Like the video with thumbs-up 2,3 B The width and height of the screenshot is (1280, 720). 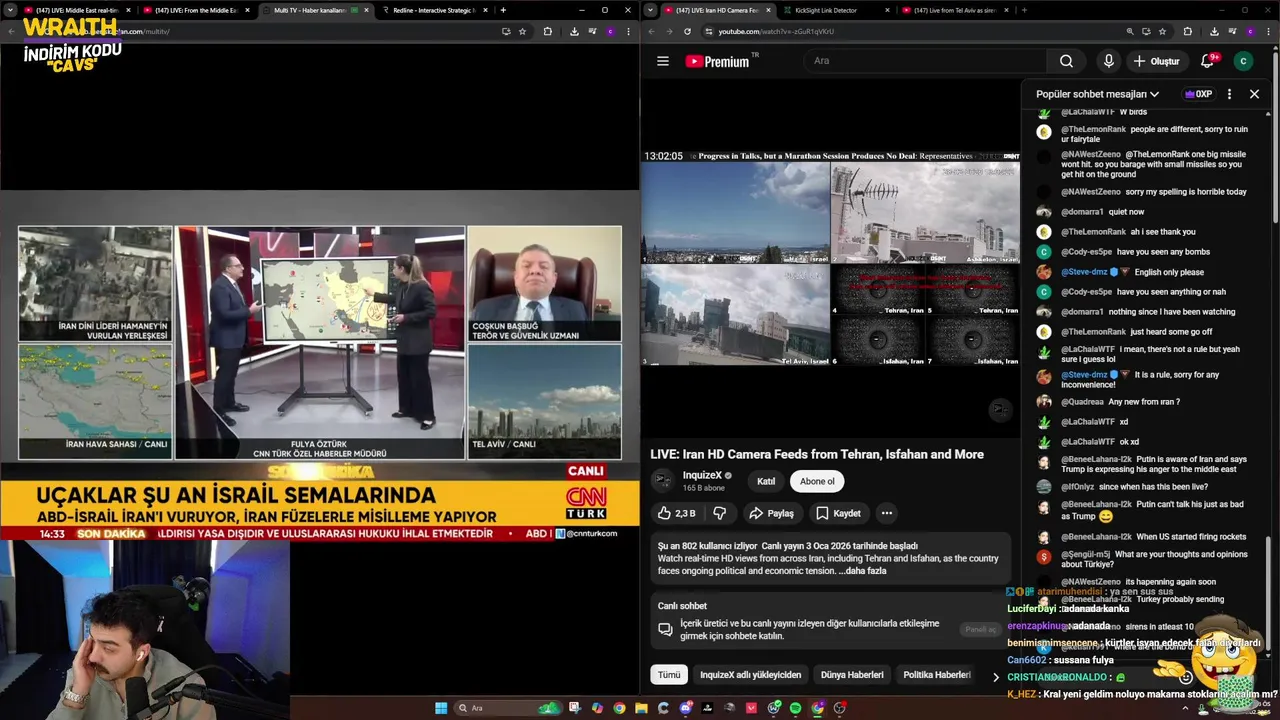[677, 513]
